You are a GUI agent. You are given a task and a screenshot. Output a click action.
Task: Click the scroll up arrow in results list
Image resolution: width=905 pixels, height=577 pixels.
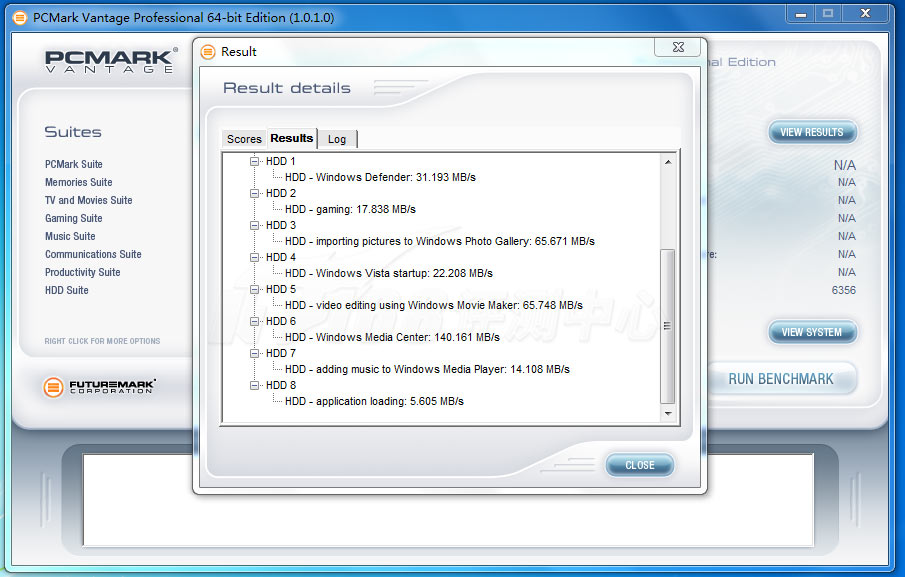[668, 161]
